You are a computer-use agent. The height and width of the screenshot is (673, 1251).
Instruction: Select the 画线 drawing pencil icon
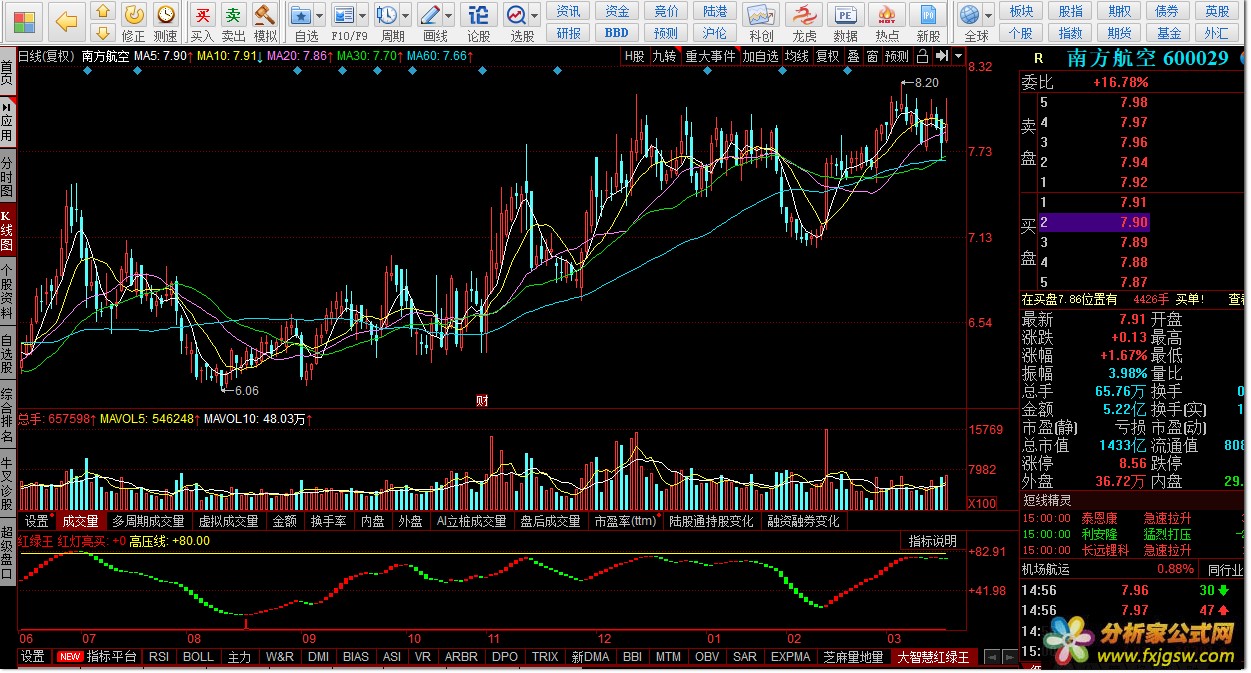coord(430,15)
